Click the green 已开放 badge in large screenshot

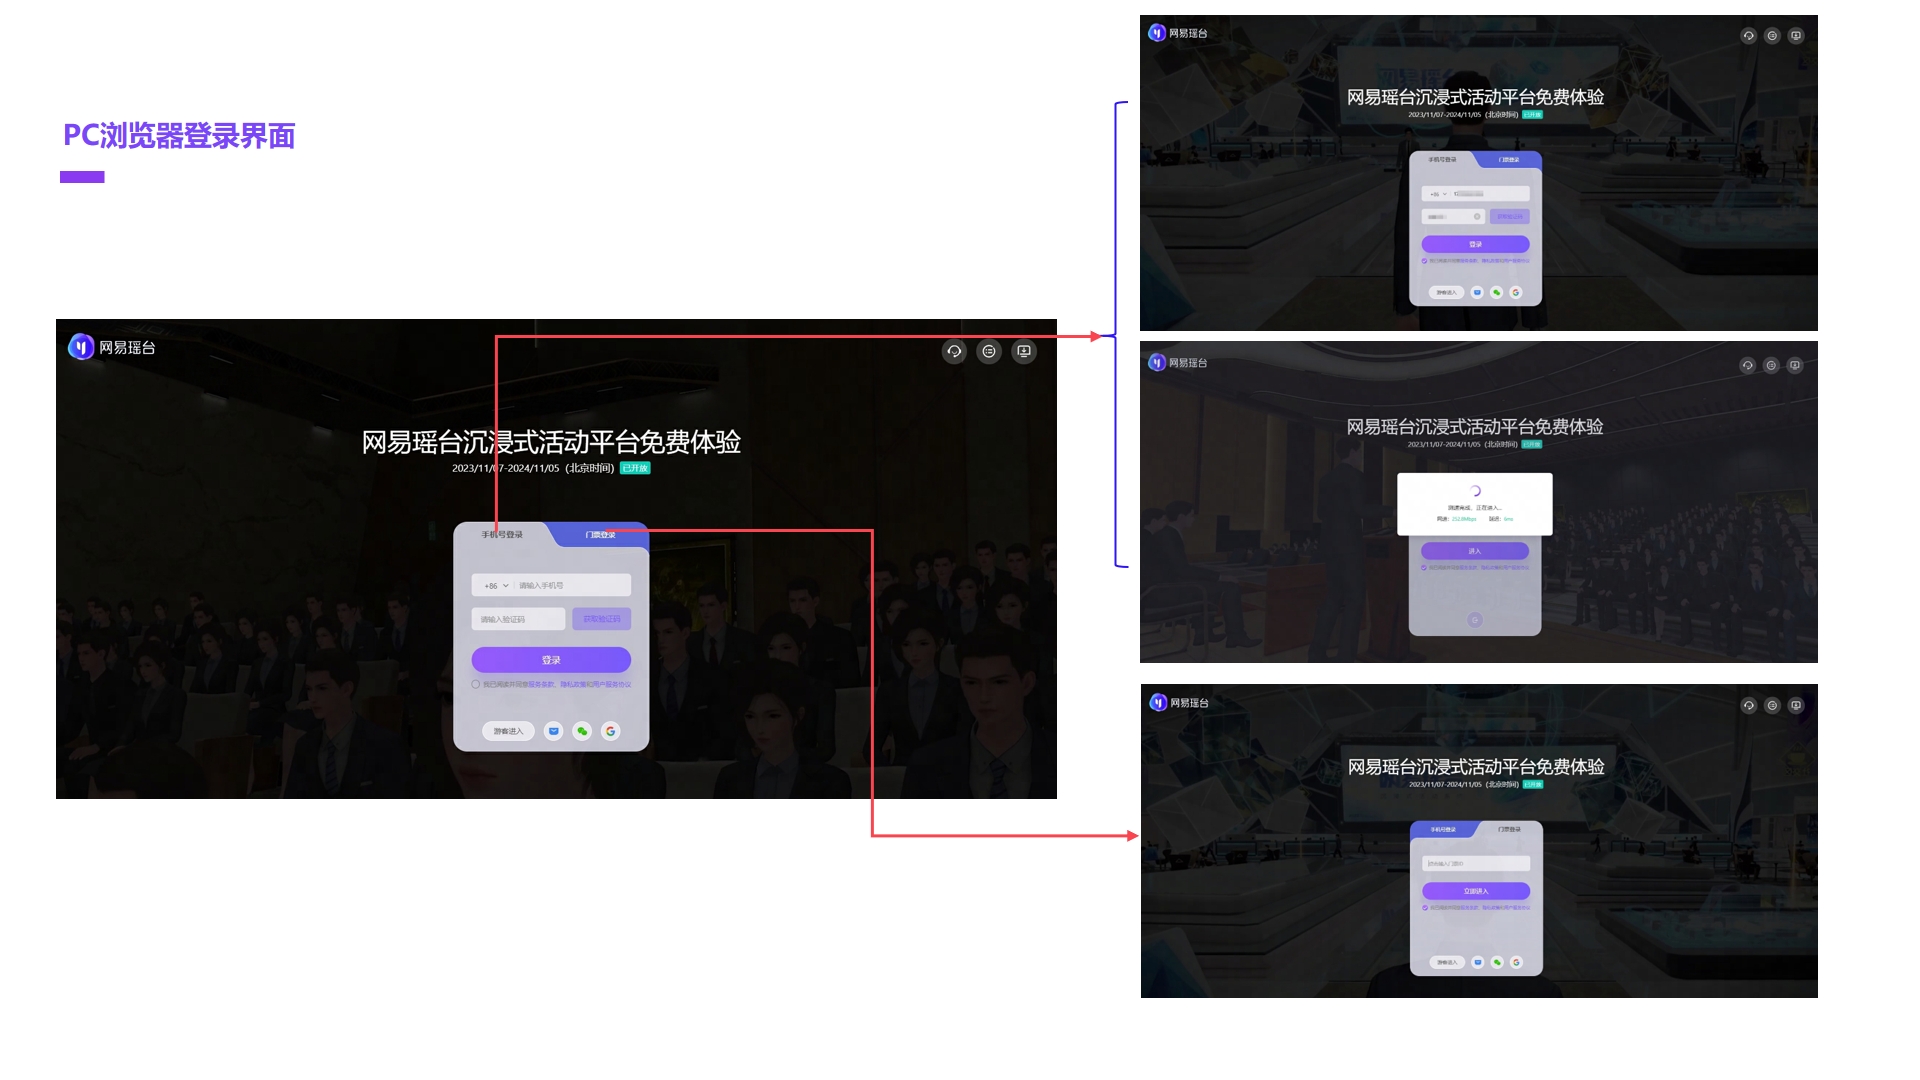[635, 468]
